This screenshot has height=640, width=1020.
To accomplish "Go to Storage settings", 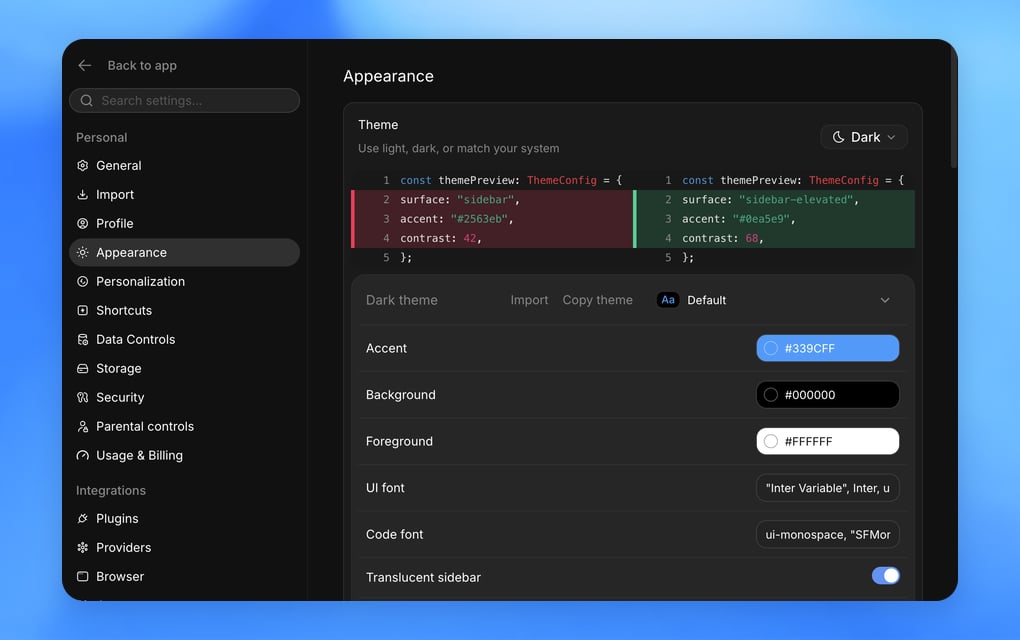I will tap(184, 368).
